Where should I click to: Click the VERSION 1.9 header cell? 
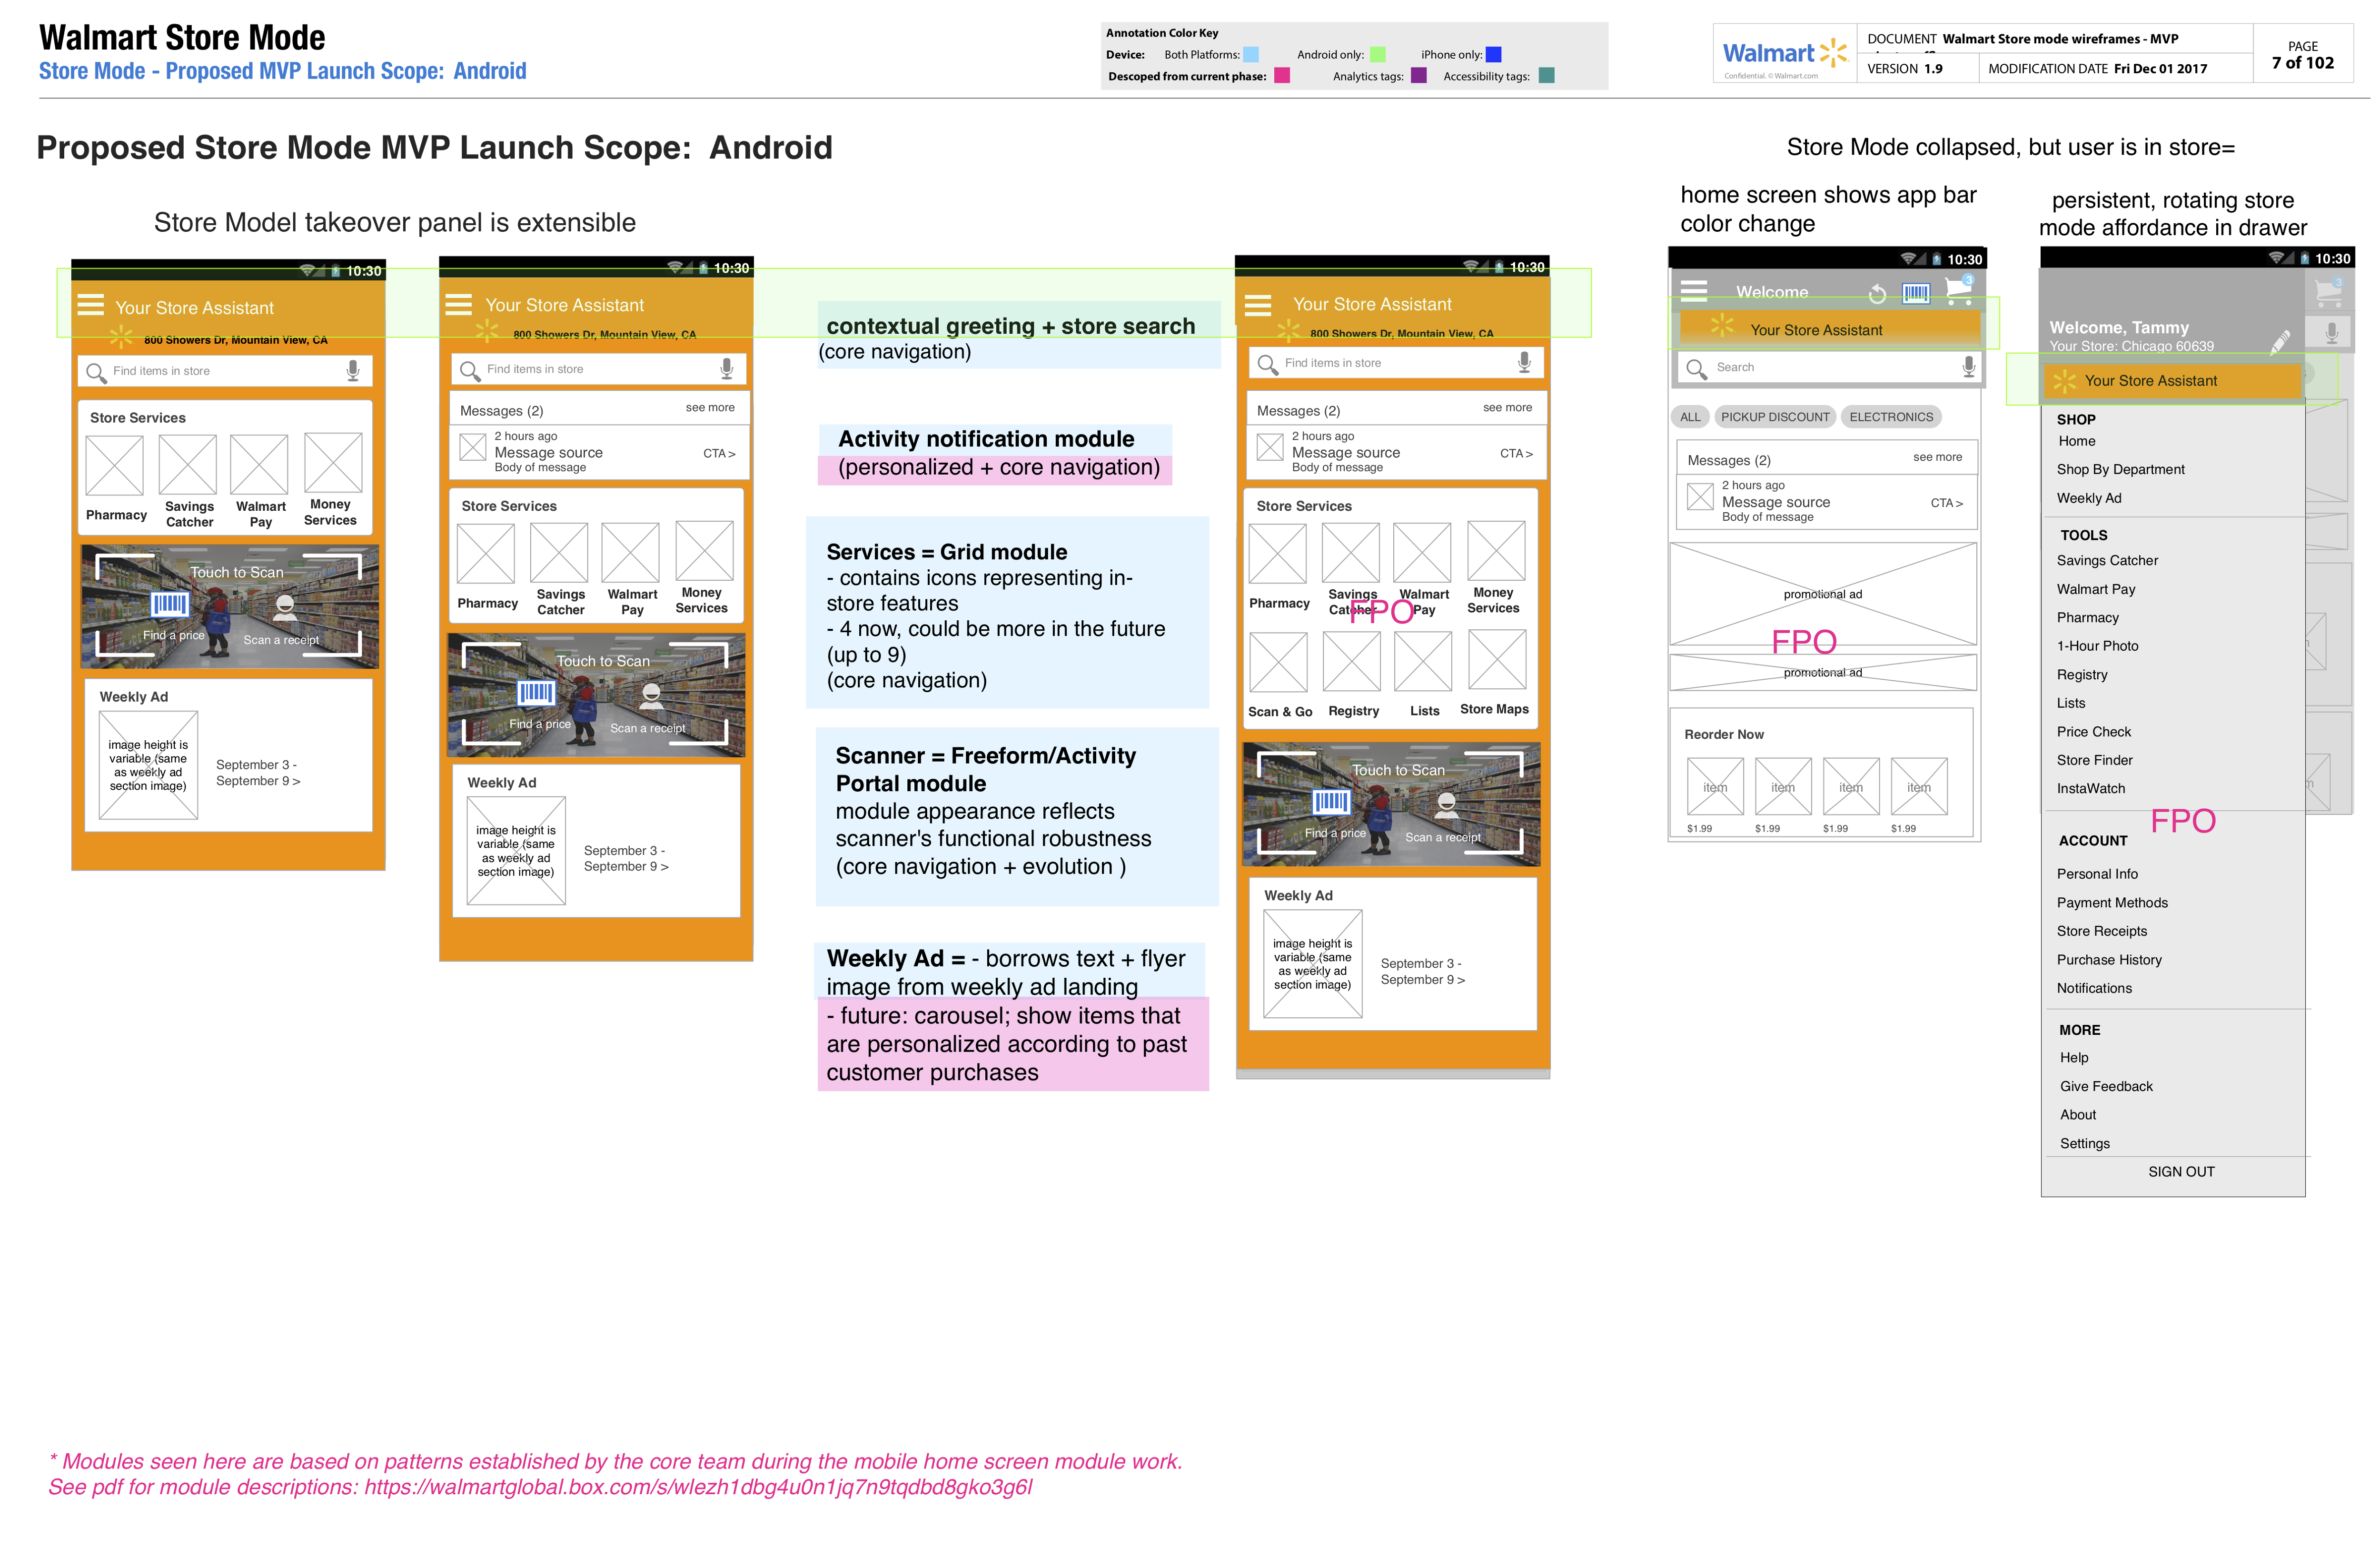click(x=1917, y=69)
